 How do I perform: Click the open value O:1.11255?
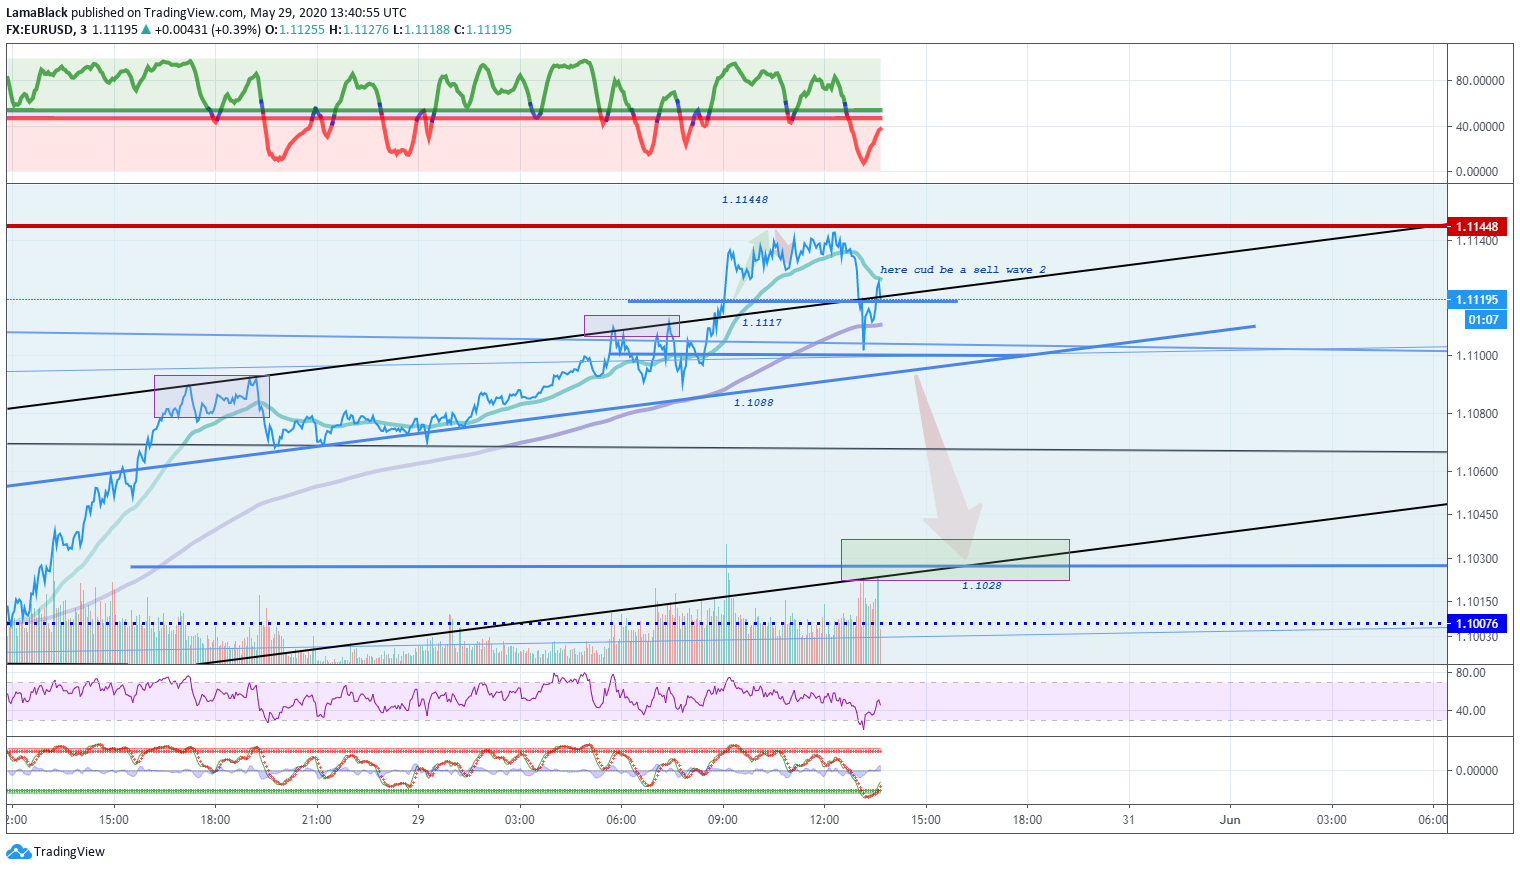click(295, 30)
